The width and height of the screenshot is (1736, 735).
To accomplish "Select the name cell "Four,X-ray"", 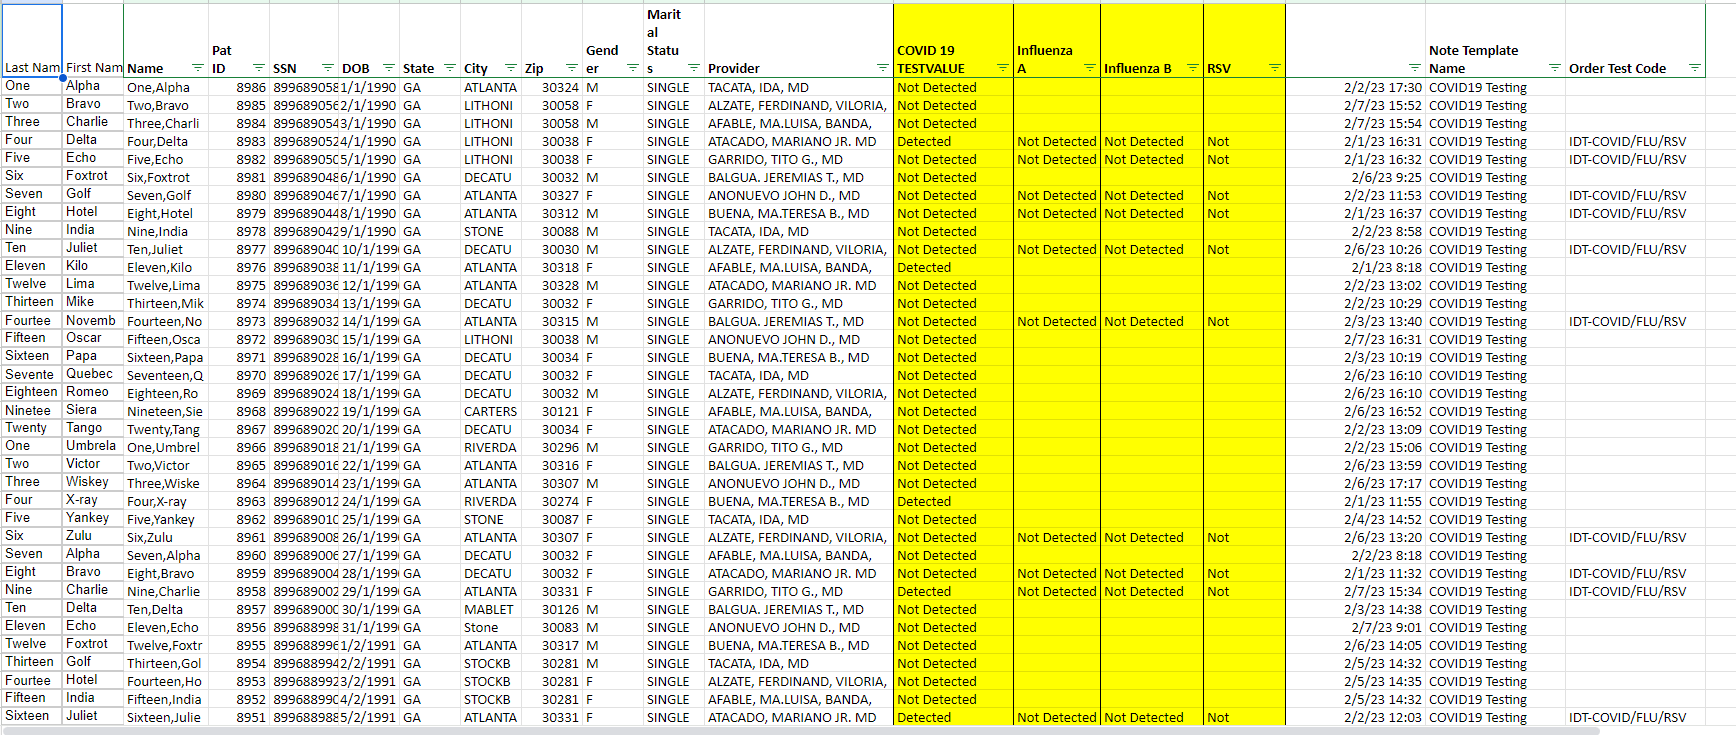I will [166, 501].
